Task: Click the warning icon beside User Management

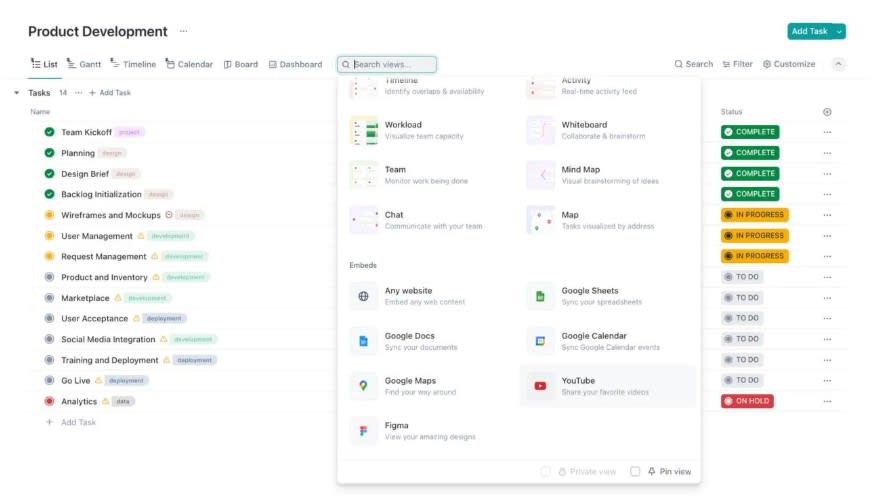Action: (141, 236)
